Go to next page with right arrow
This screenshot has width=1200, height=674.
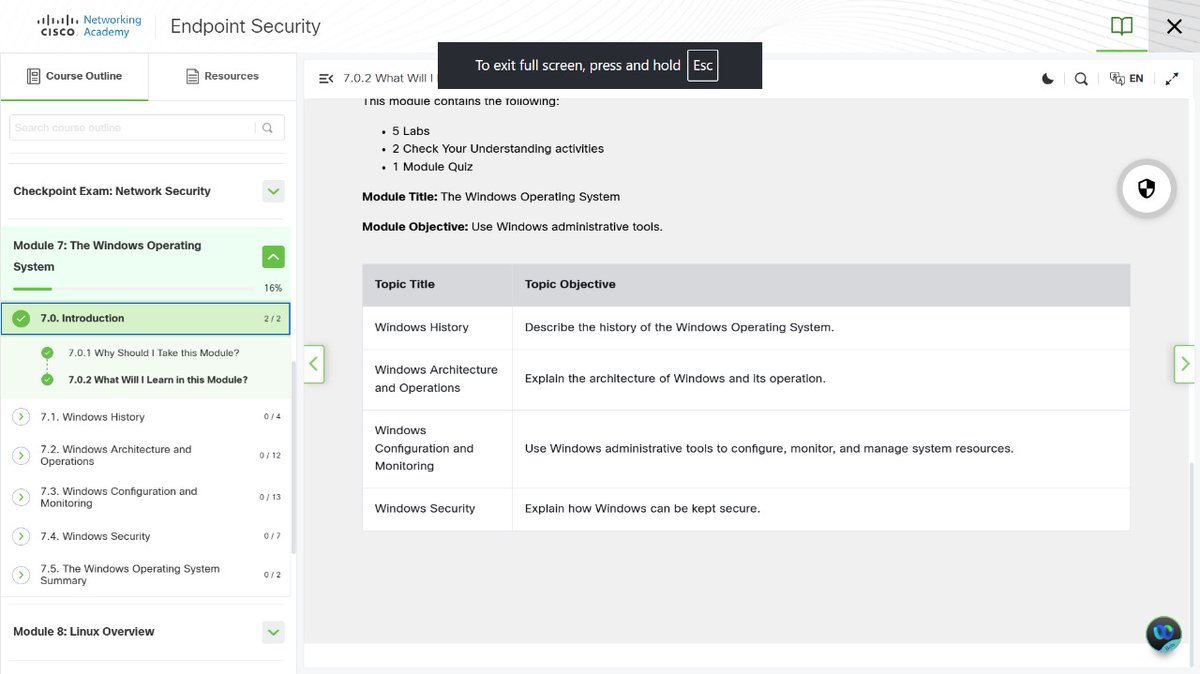[1185, 364]
